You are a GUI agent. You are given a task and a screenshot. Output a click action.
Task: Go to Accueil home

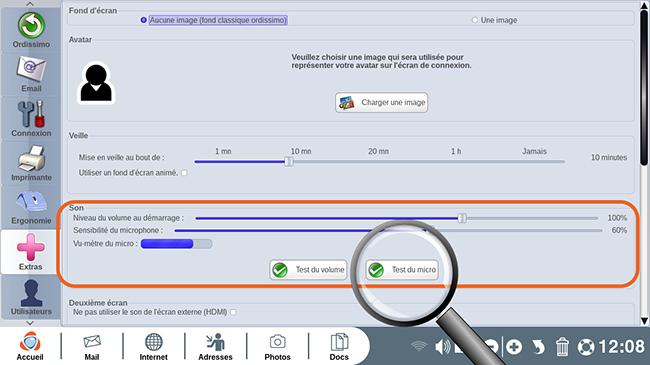tap(30, 347)
